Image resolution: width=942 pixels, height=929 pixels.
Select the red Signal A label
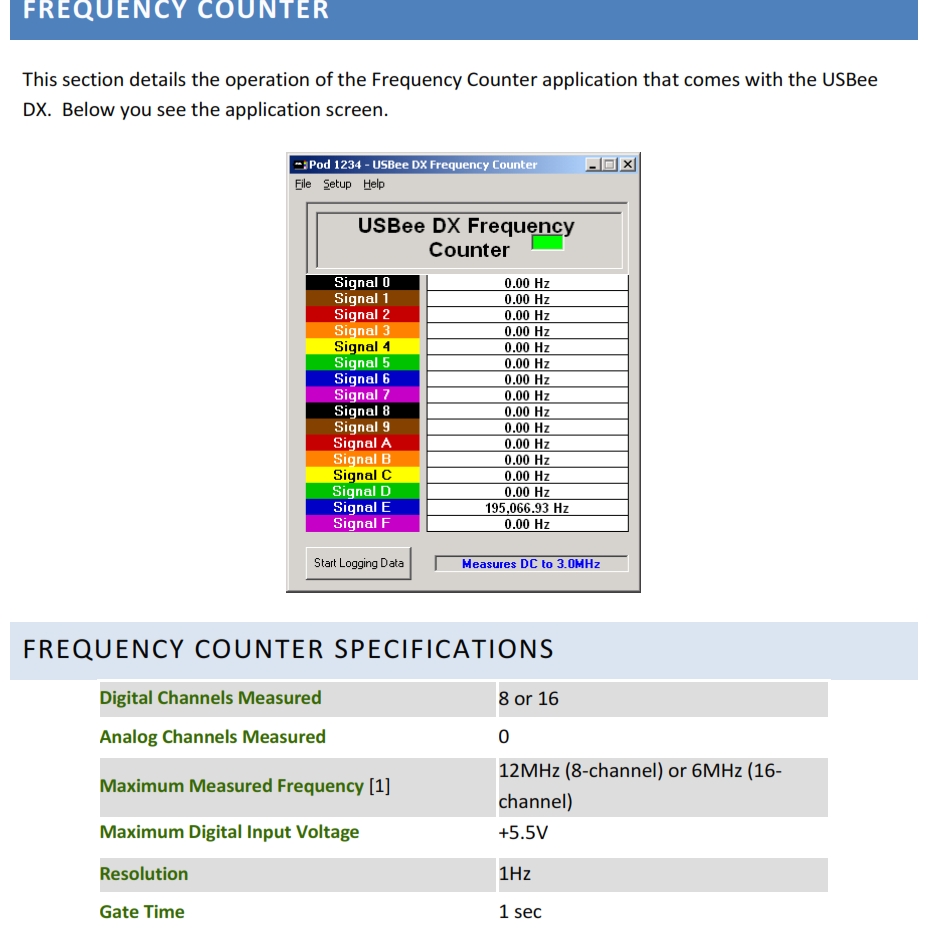point(362,443)
